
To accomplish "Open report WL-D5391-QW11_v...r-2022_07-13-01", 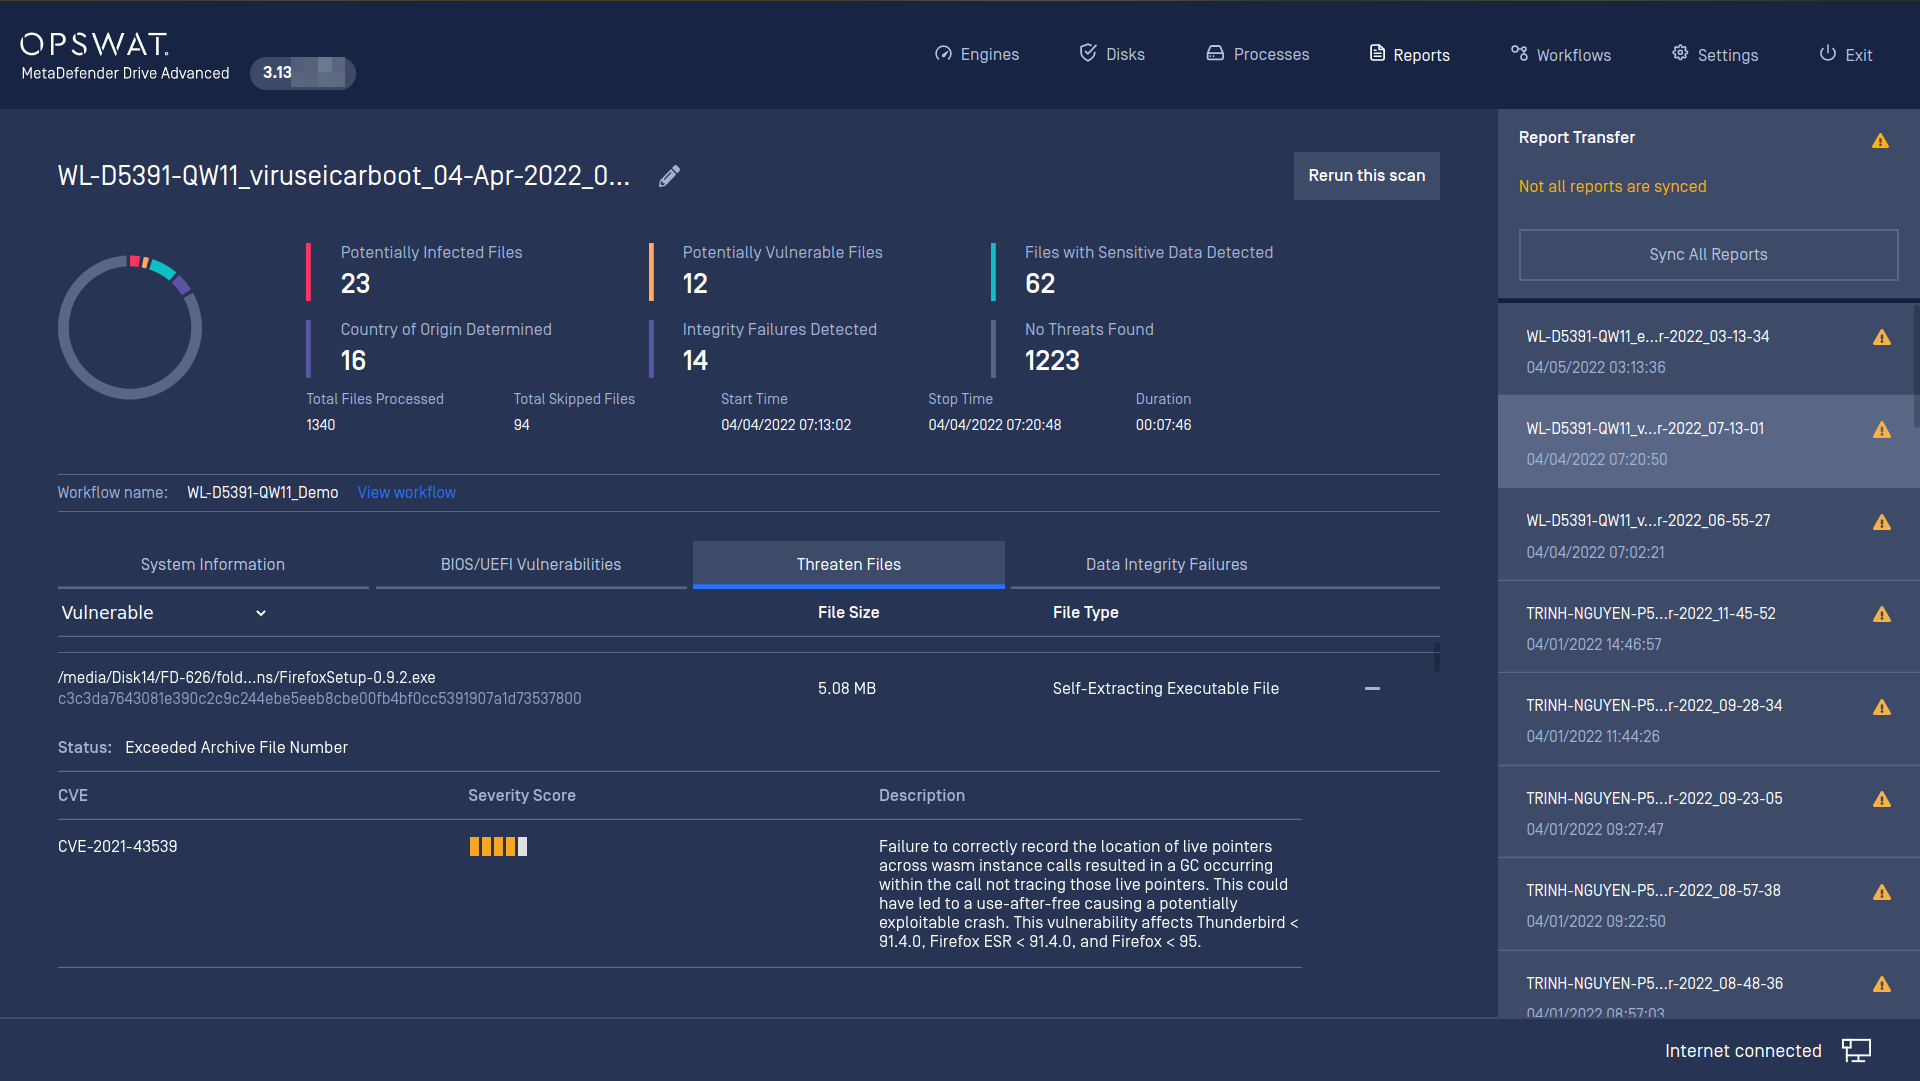I will pyautogui.click(x=1706, y=443).
